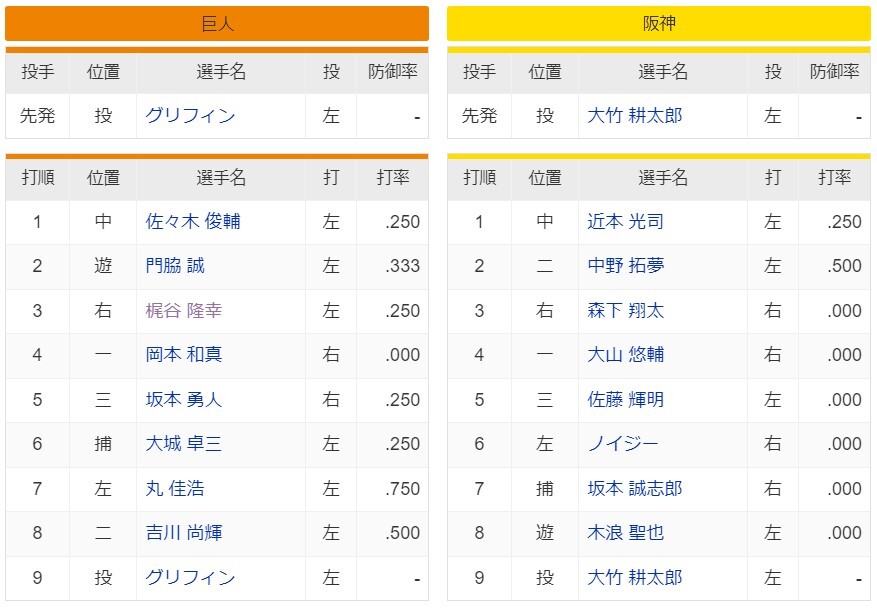Open catcher 大城 卓三 link
This screenshot has width=877, height=608.
[x=183, y=444]
